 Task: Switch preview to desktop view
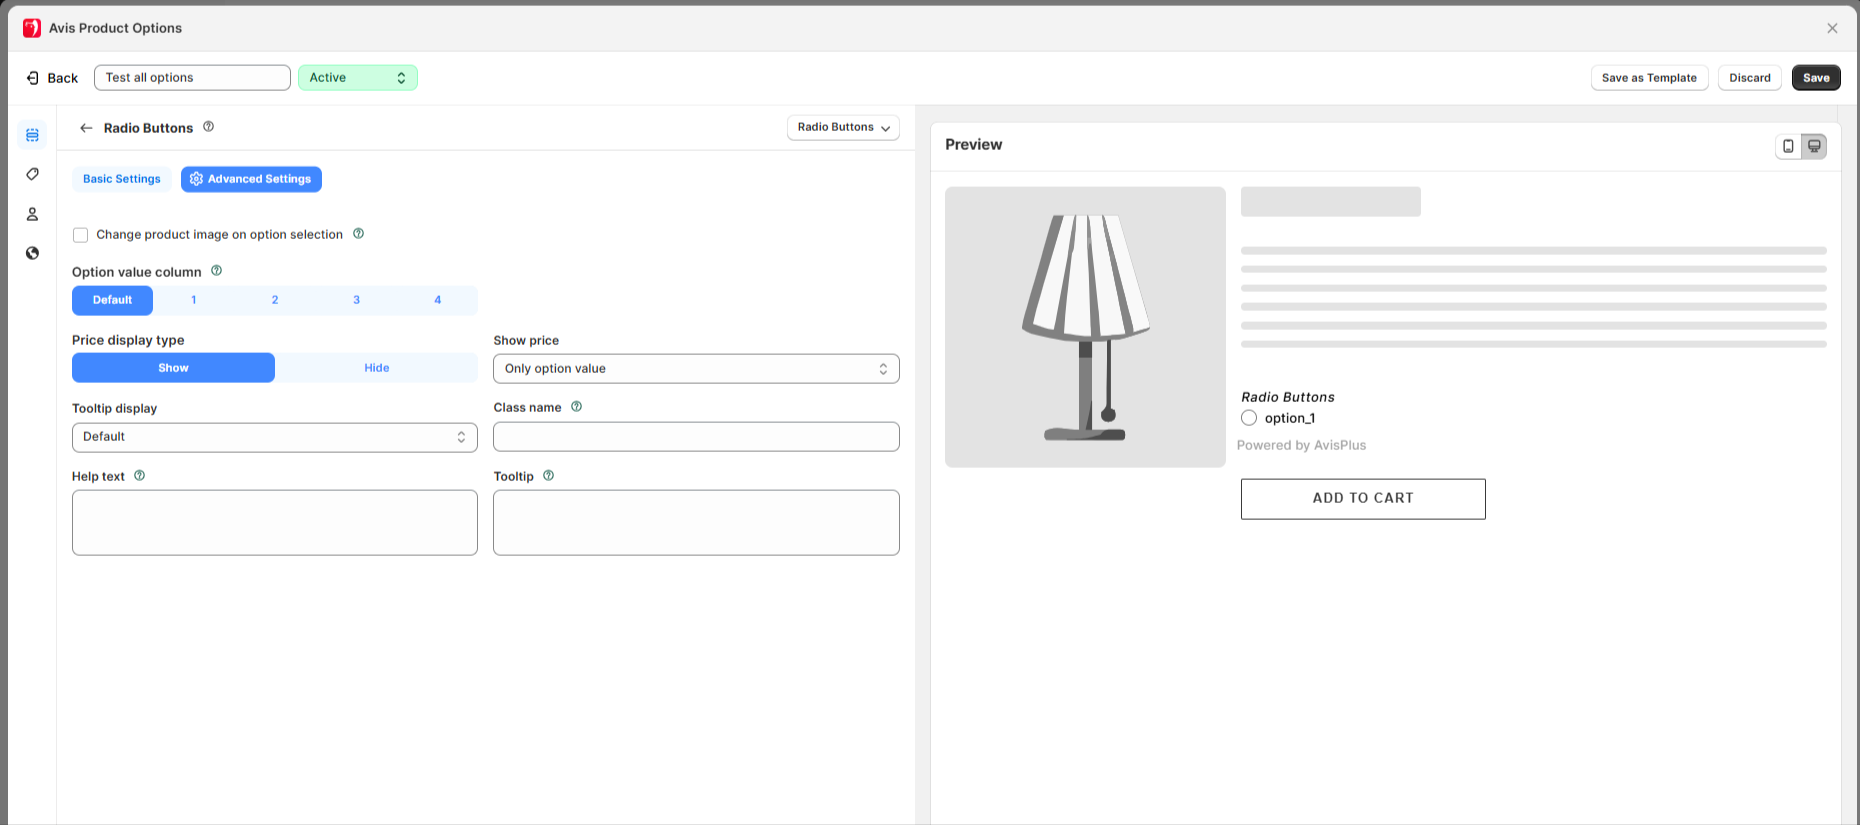pyautogui.click(x=1814, y=146)
